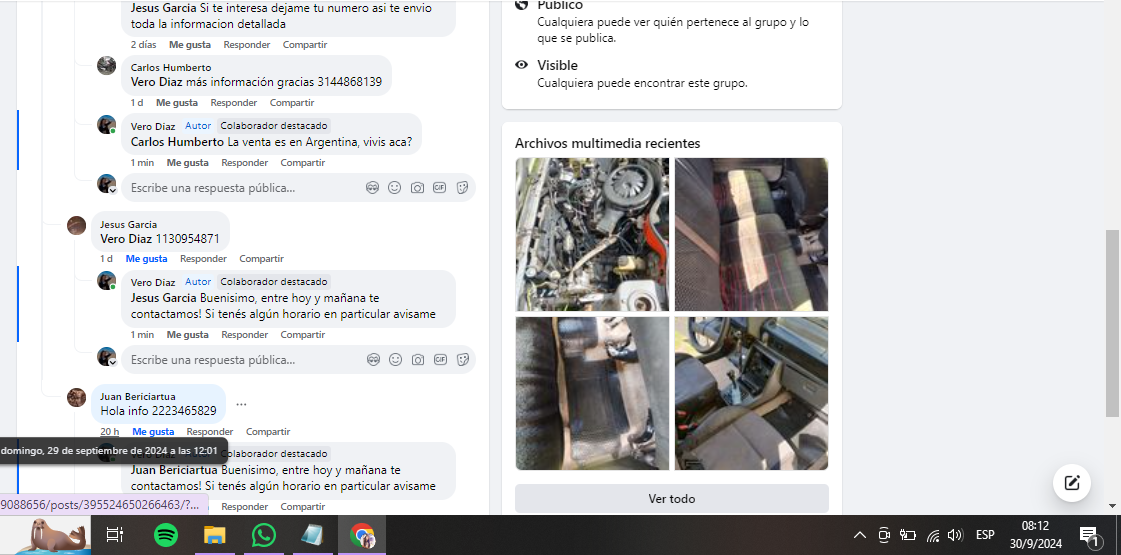Launch Spotify from the taskbar

166,535
